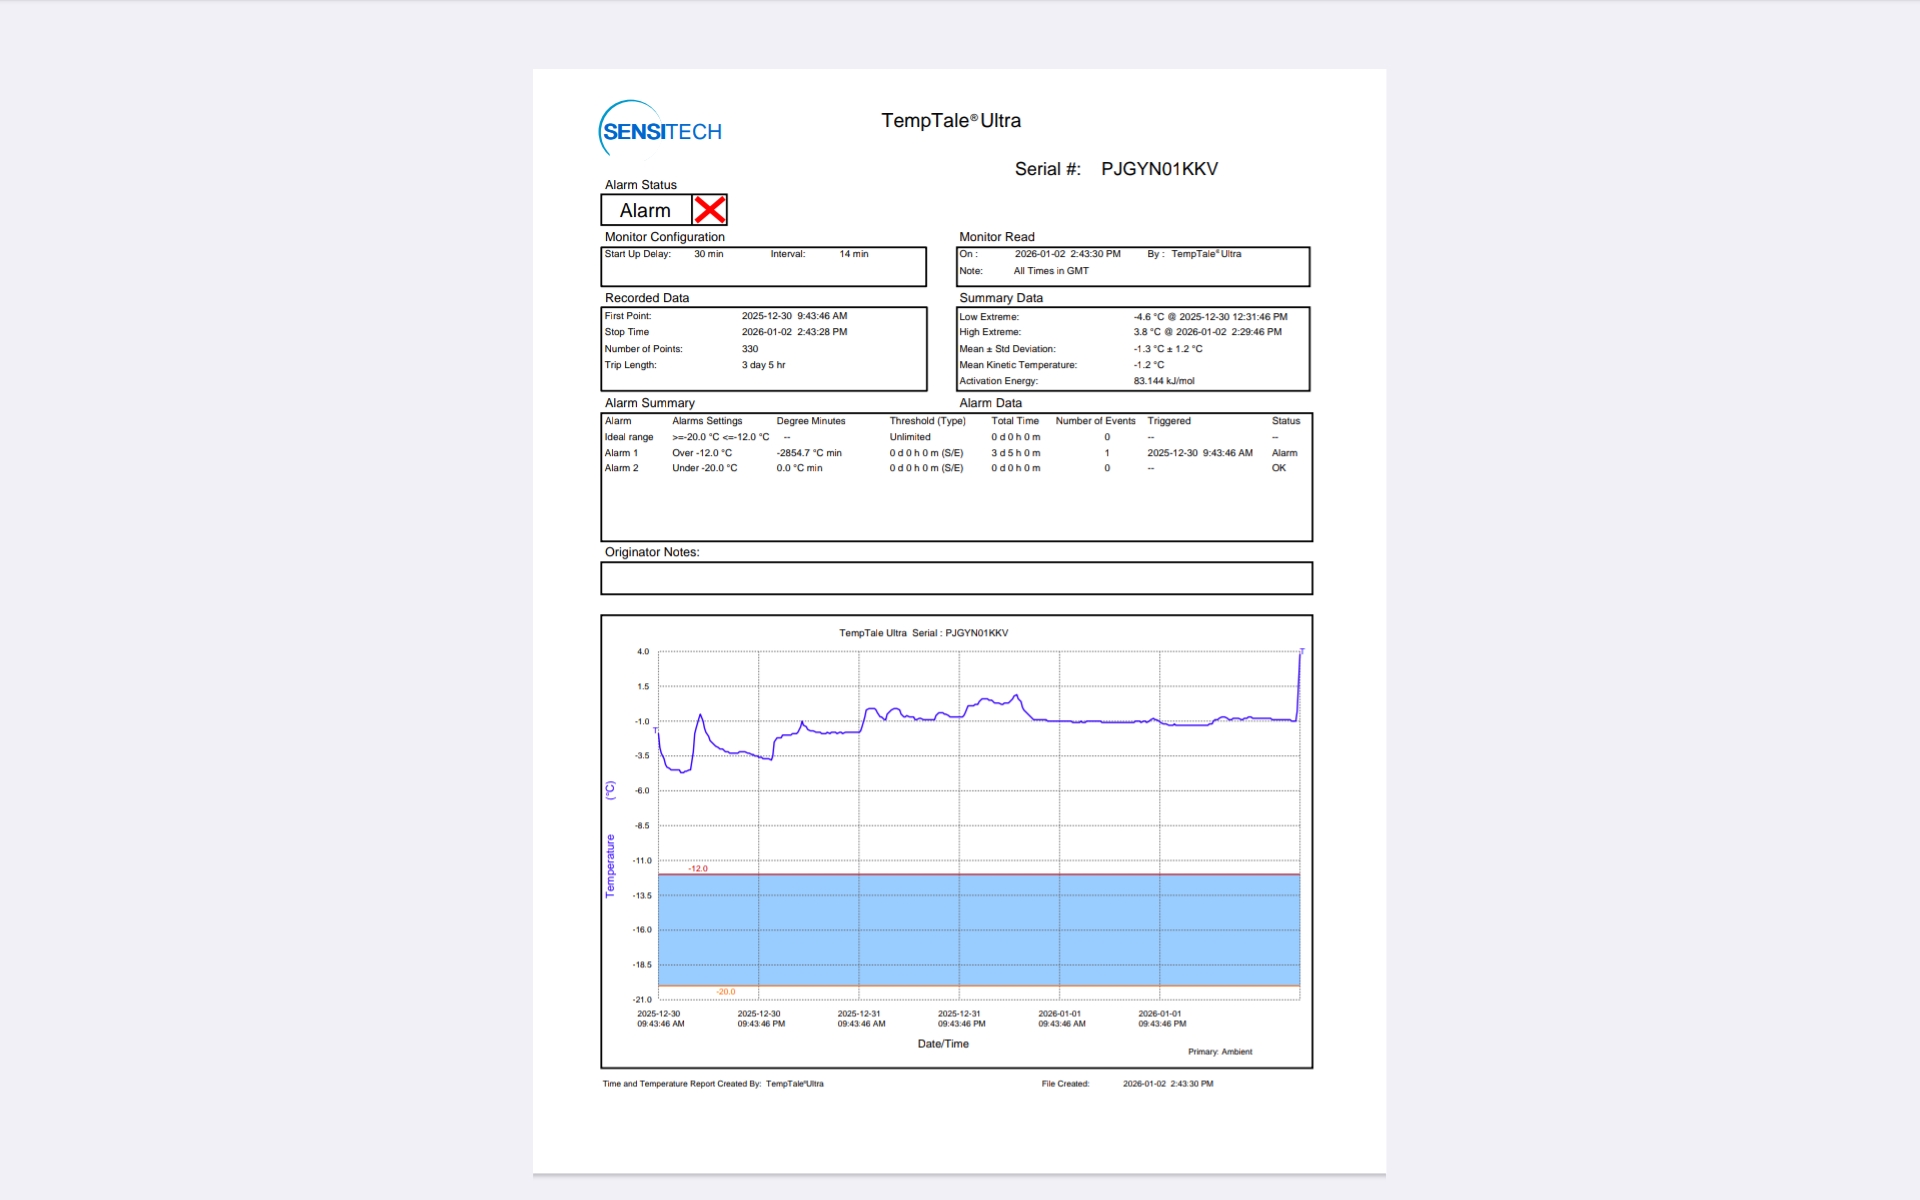Click the Low Extreme value in Summary Data

coord(1210,317)
